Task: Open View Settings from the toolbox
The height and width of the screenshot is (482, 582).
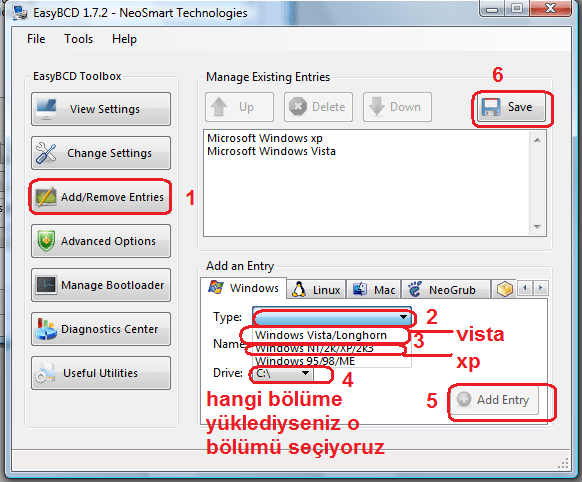Action: coord(101,109)
